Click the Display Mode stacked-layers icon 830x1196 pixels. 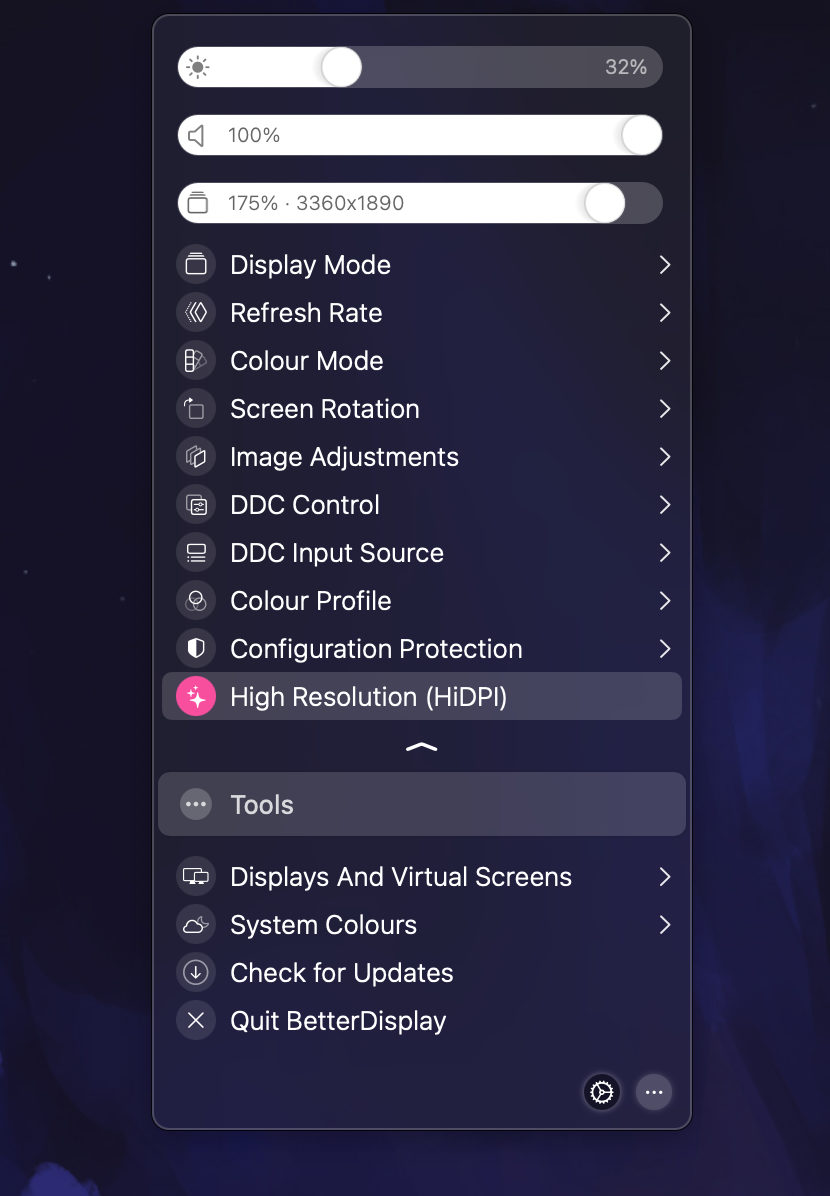click(x=196, y=265)
